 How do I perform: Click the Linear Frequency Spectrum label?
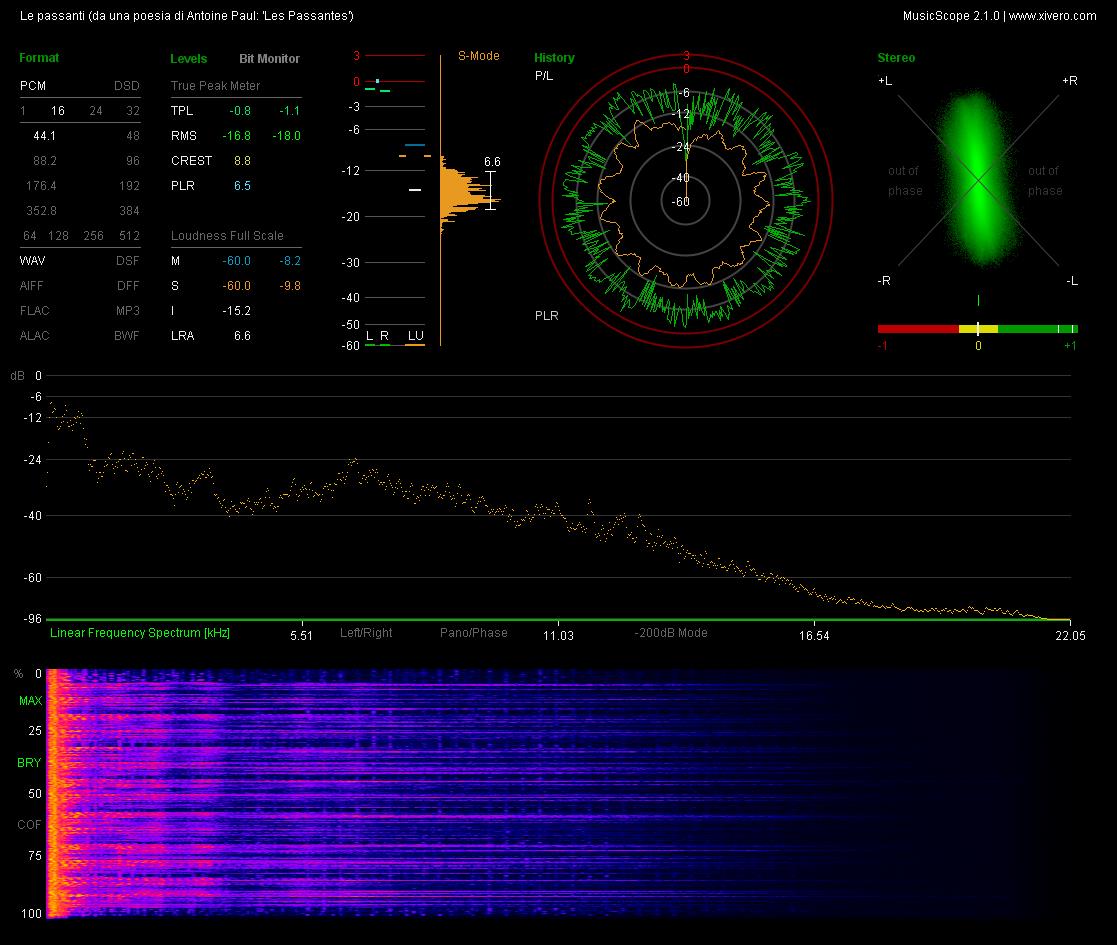pos(140,632)
